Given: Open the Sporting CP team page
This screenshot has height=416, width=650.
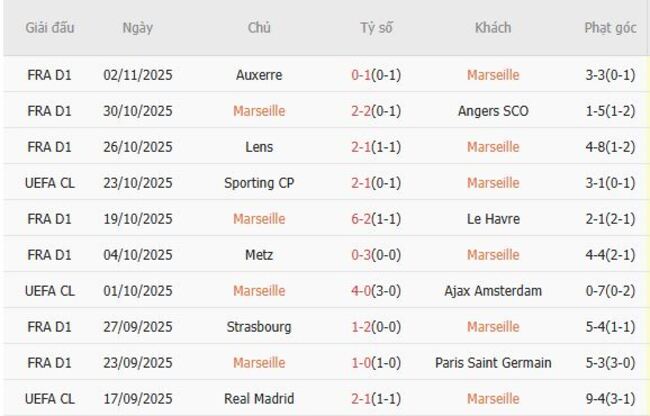Looking at the screenshot, I should pos(259,183).
